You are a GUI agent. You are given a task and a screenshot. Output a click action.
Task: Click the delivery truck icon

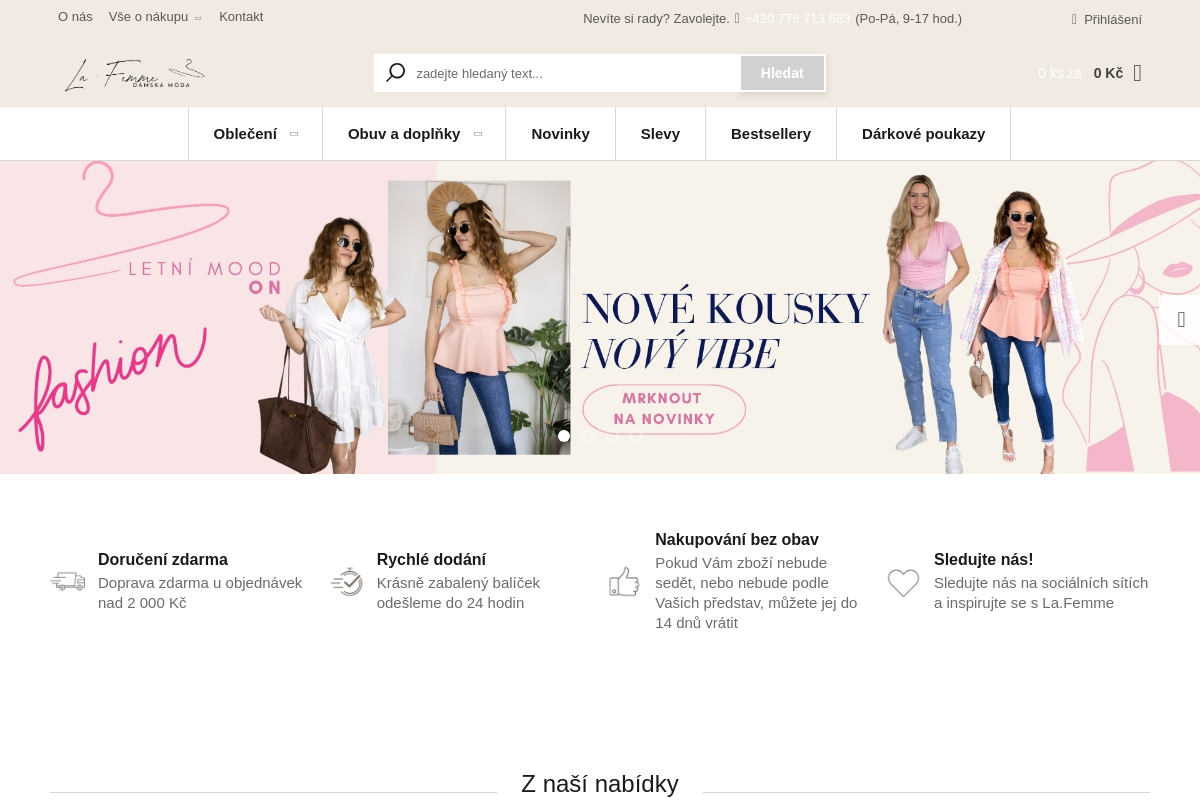click(x=68, y=581)
